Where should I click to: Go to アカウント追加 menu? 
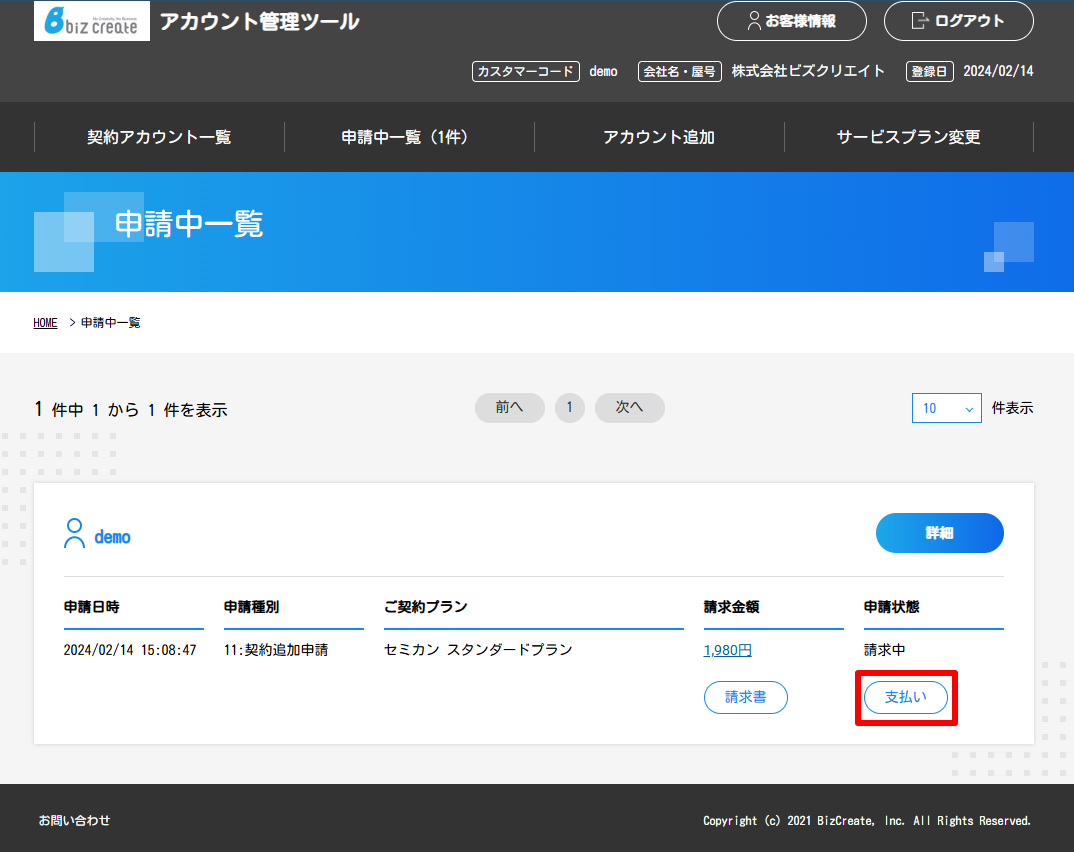(659, 137)
